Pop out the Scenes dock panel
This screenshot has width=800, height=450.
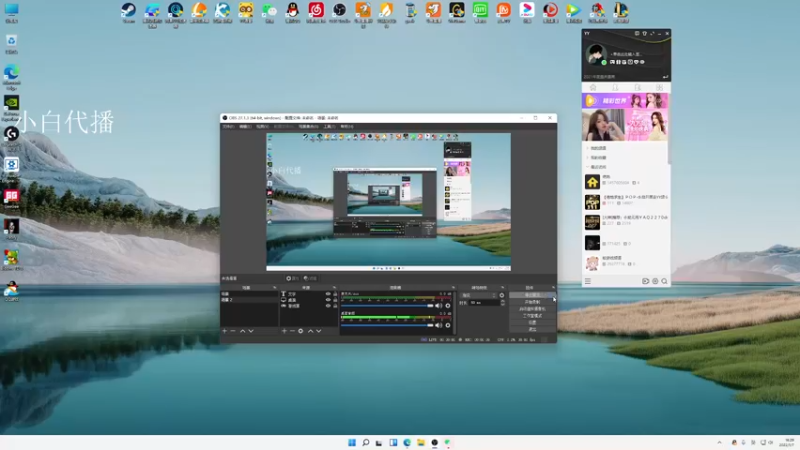point(274,288)
